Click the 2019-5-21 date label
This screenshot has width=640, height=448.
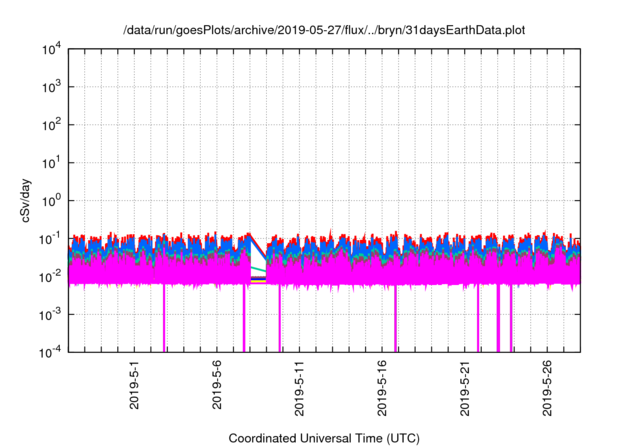pos(464,388)
